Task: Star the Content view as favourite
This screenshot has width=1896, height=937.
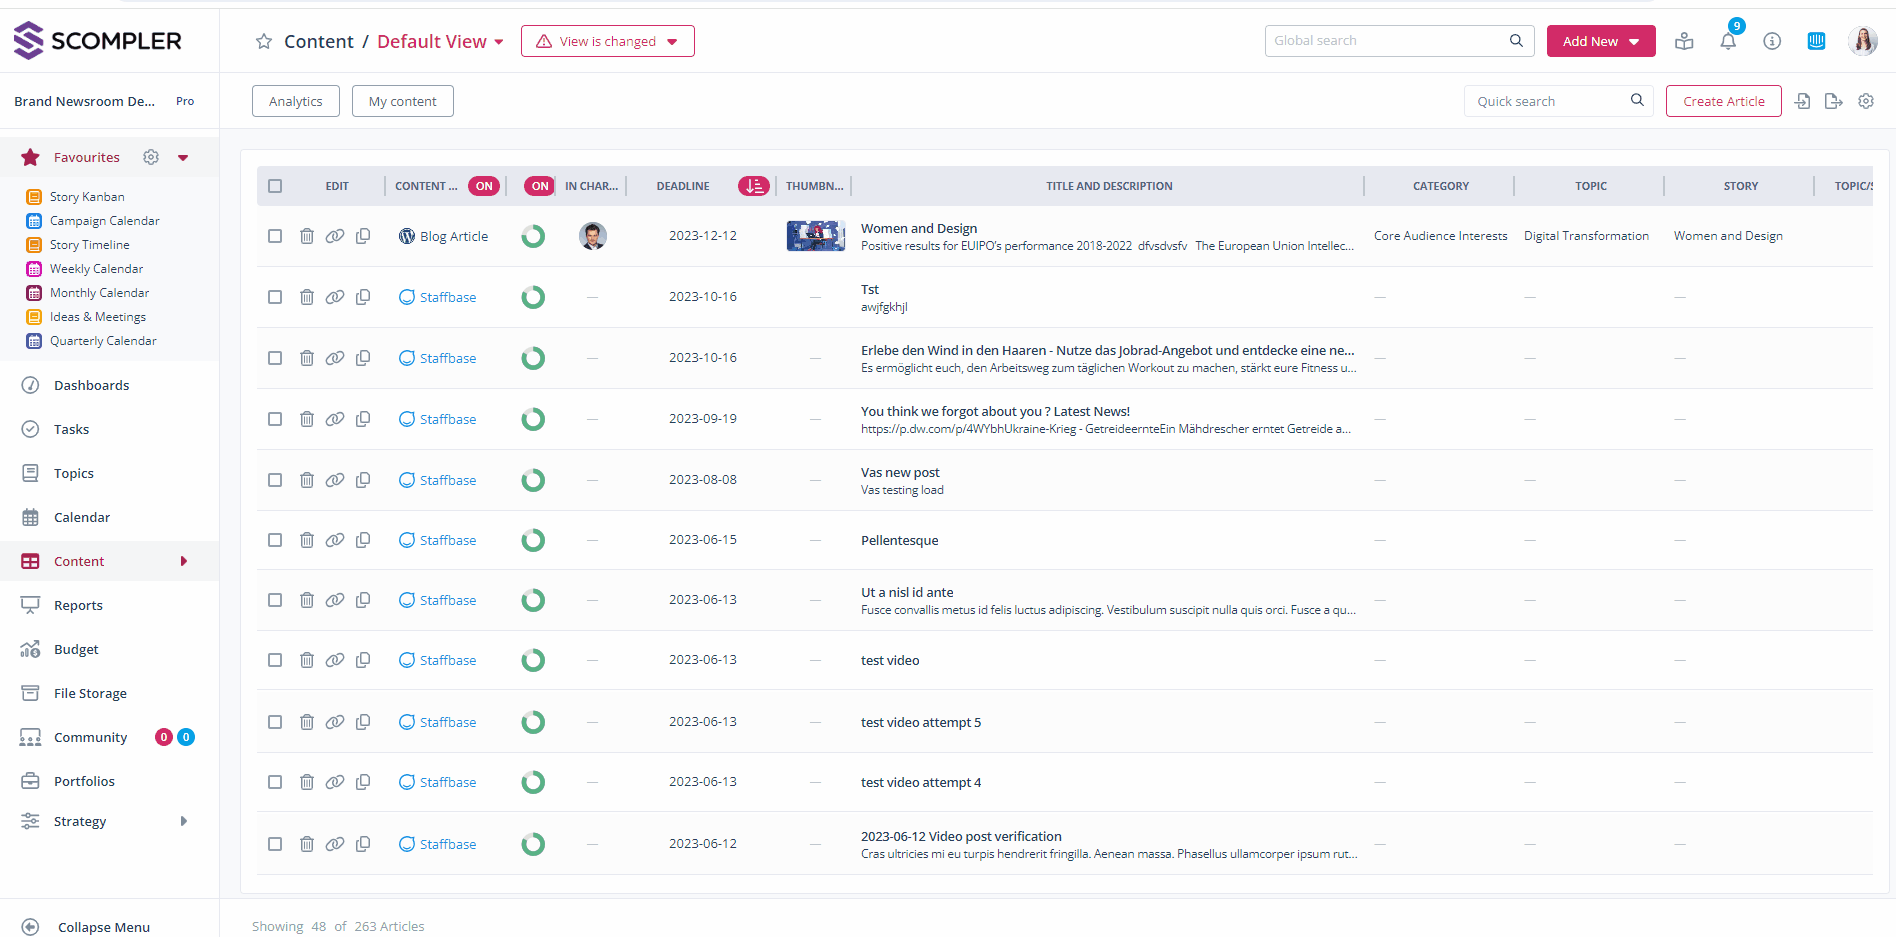Action: point(264,42)
